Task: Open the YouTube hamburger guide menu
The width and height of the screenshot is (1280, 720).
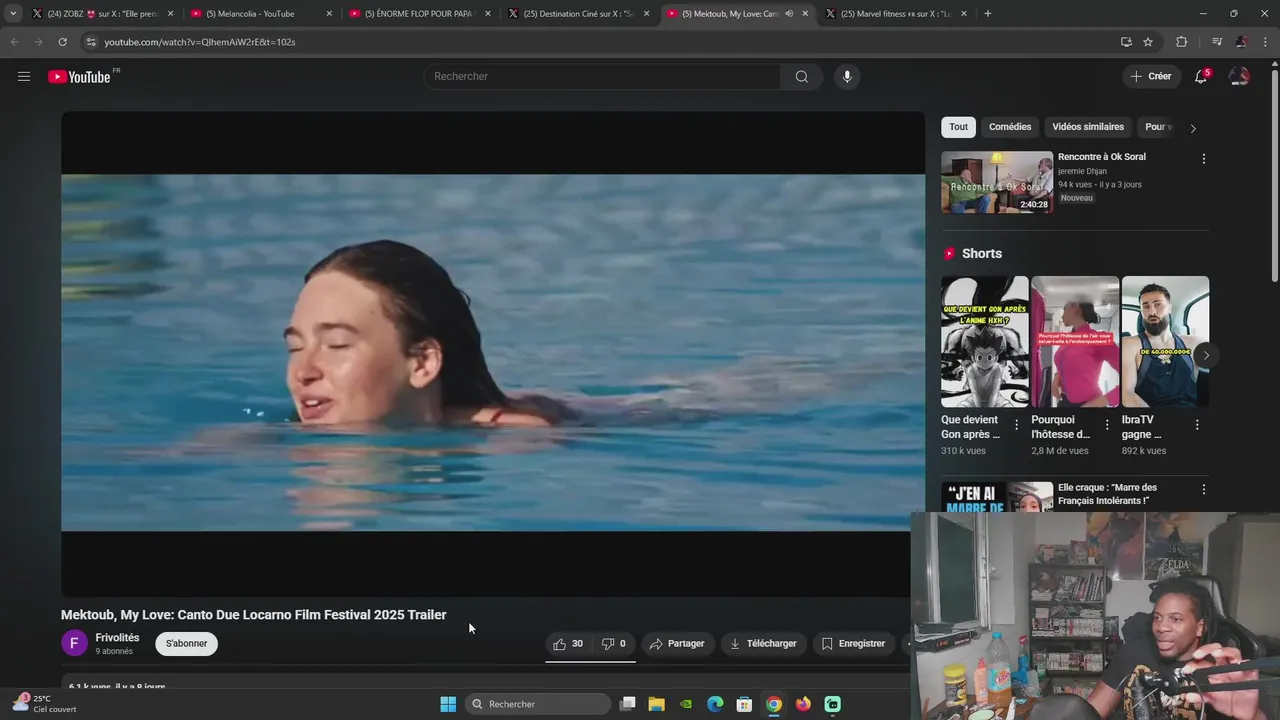Action: click(24, 76)
